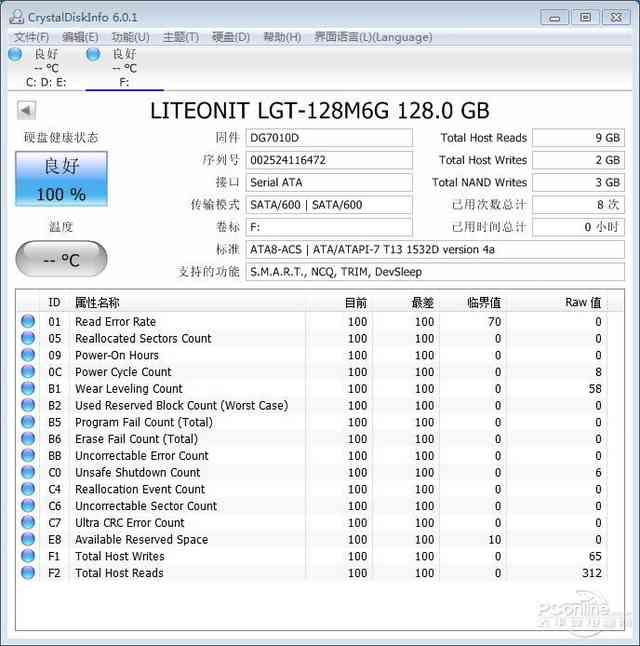Open the 文件(F) menu

point(31,37)
